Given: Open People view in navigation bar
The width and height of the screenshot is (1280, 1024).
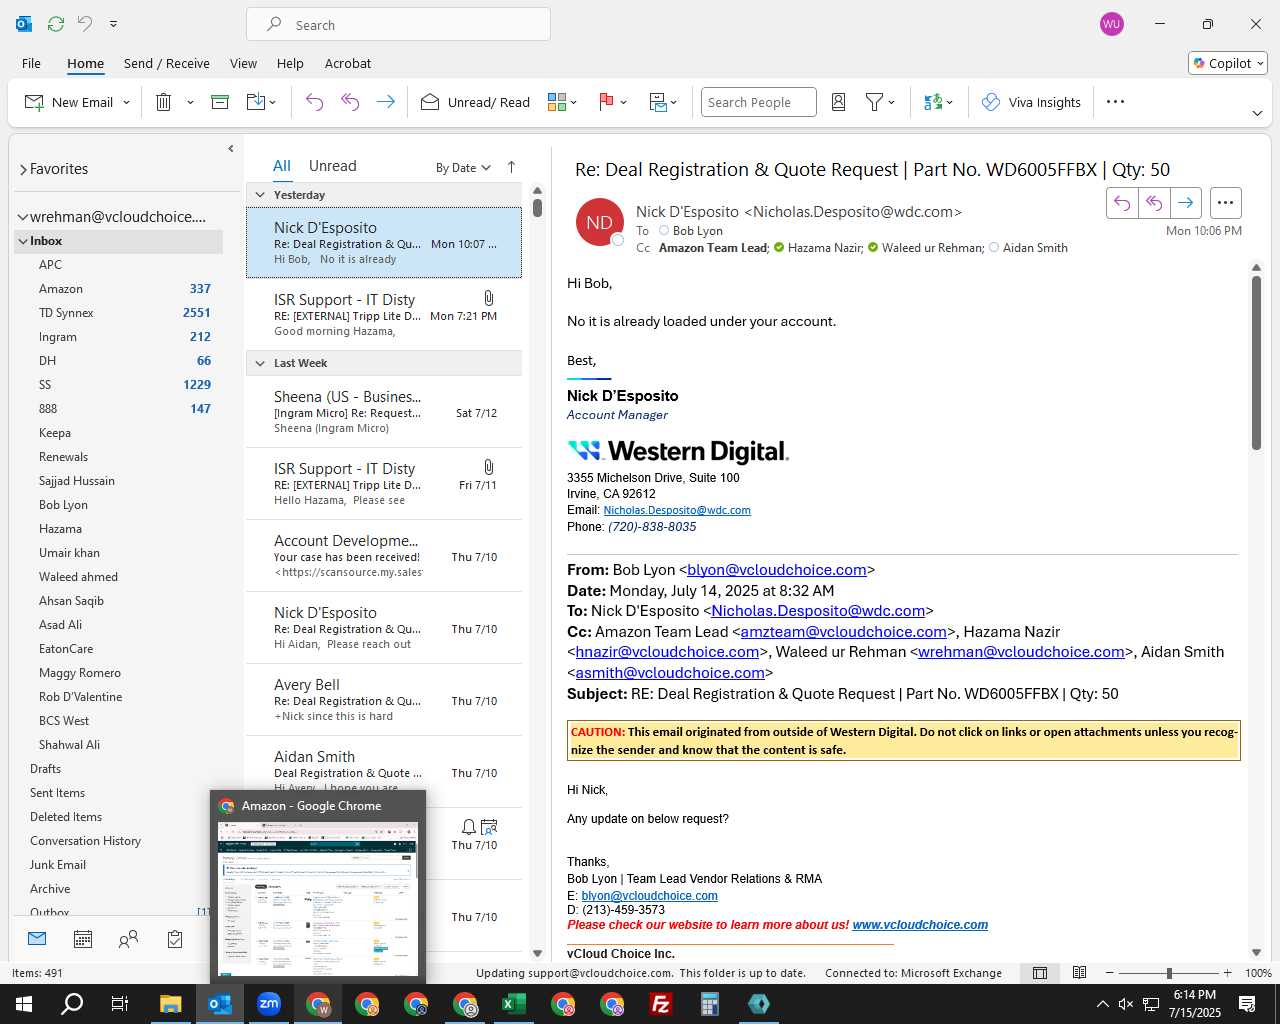Looking at the screenshot, I should tap(128, 939).
